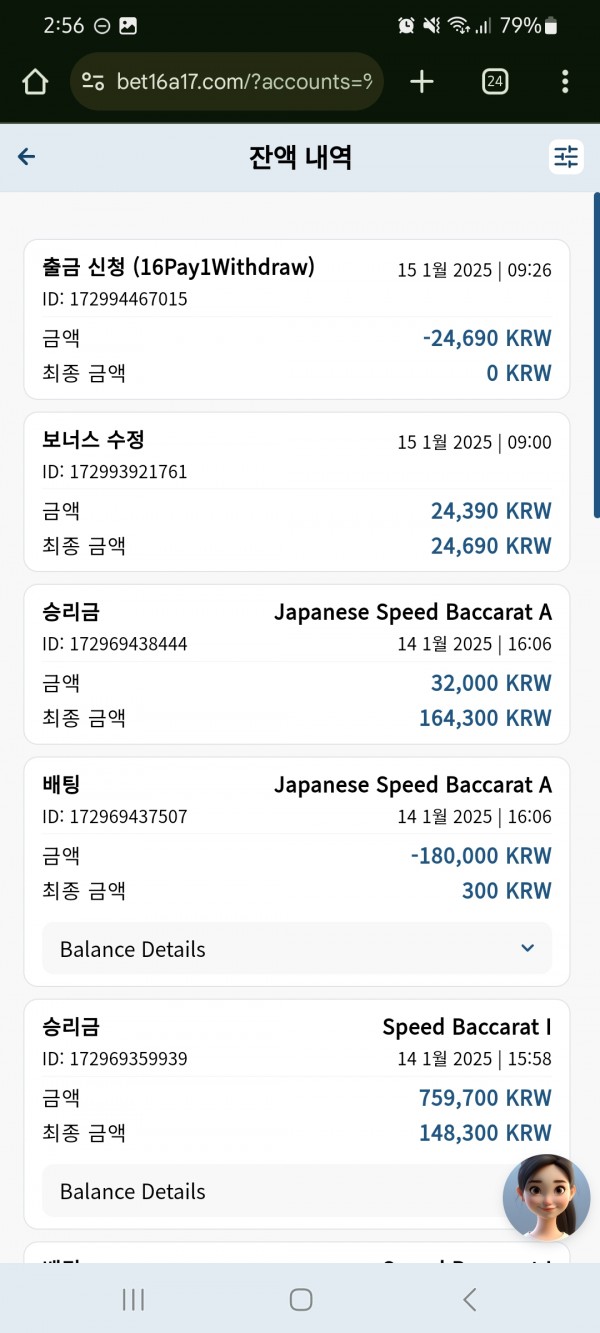Tap the site info icon in address bar

click(x=93, y=82)
